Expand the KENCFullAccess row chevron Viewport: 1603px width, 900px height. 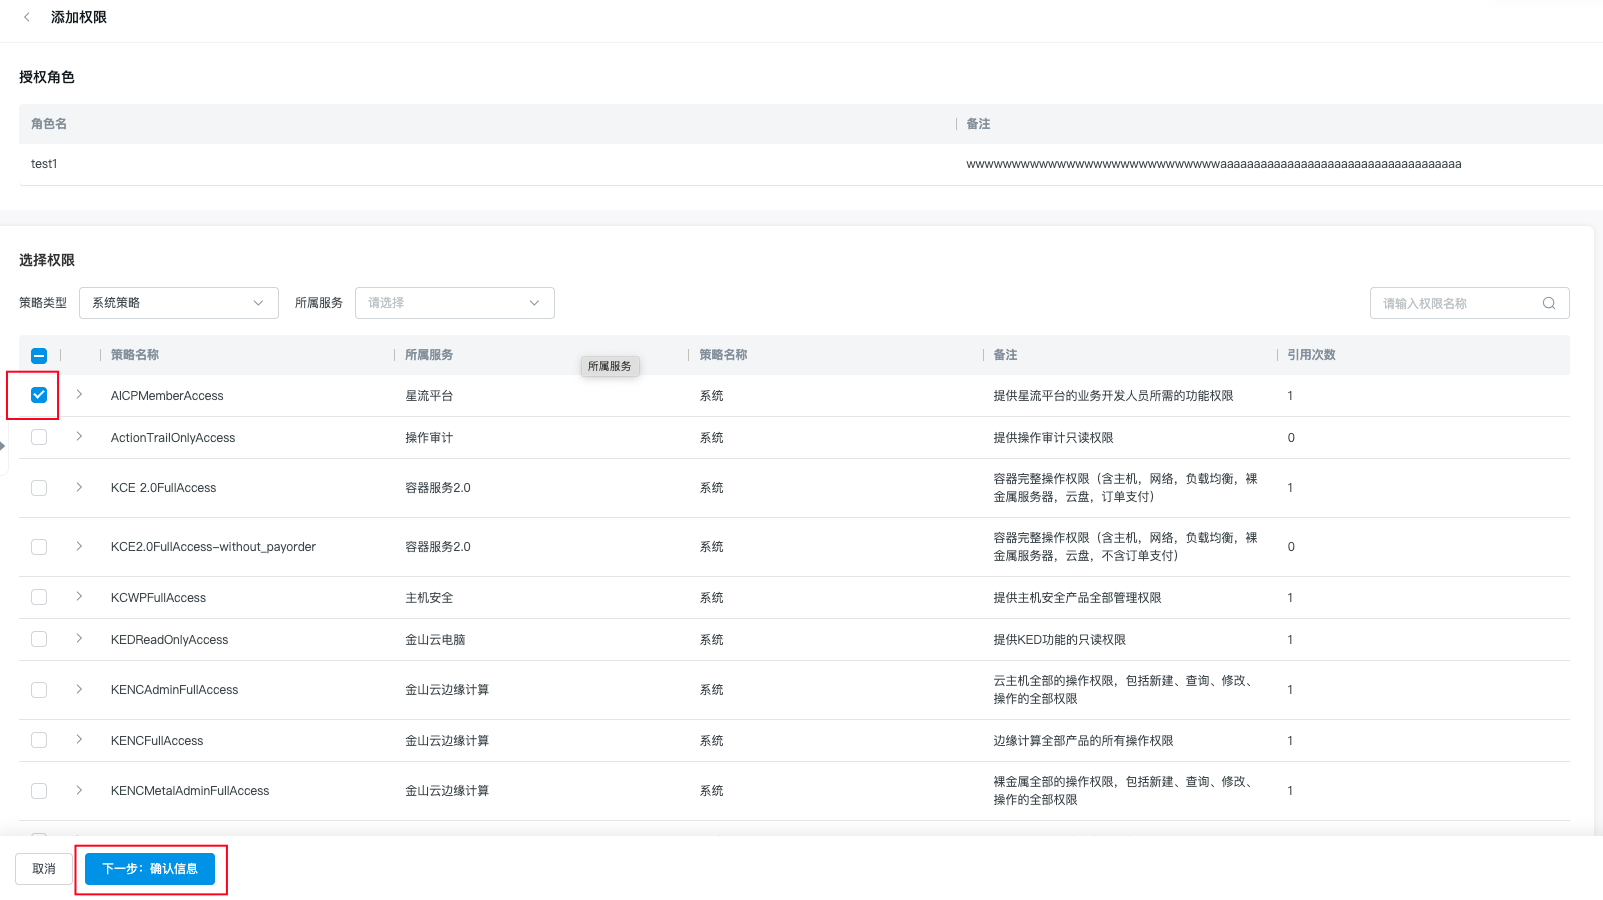click(x=79, y=740)
